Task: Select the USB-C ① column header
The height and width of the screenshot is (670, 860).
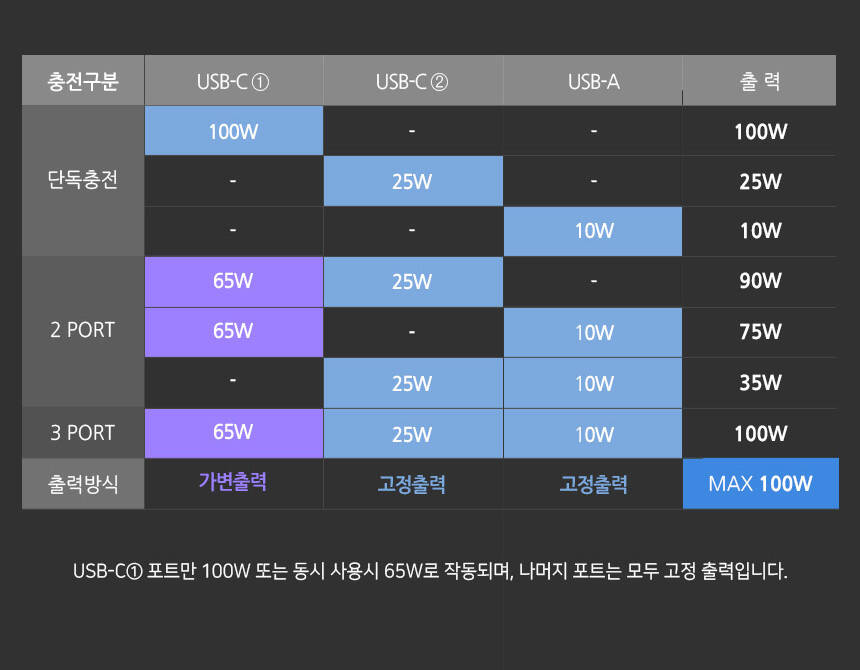Action: (233, 81)
